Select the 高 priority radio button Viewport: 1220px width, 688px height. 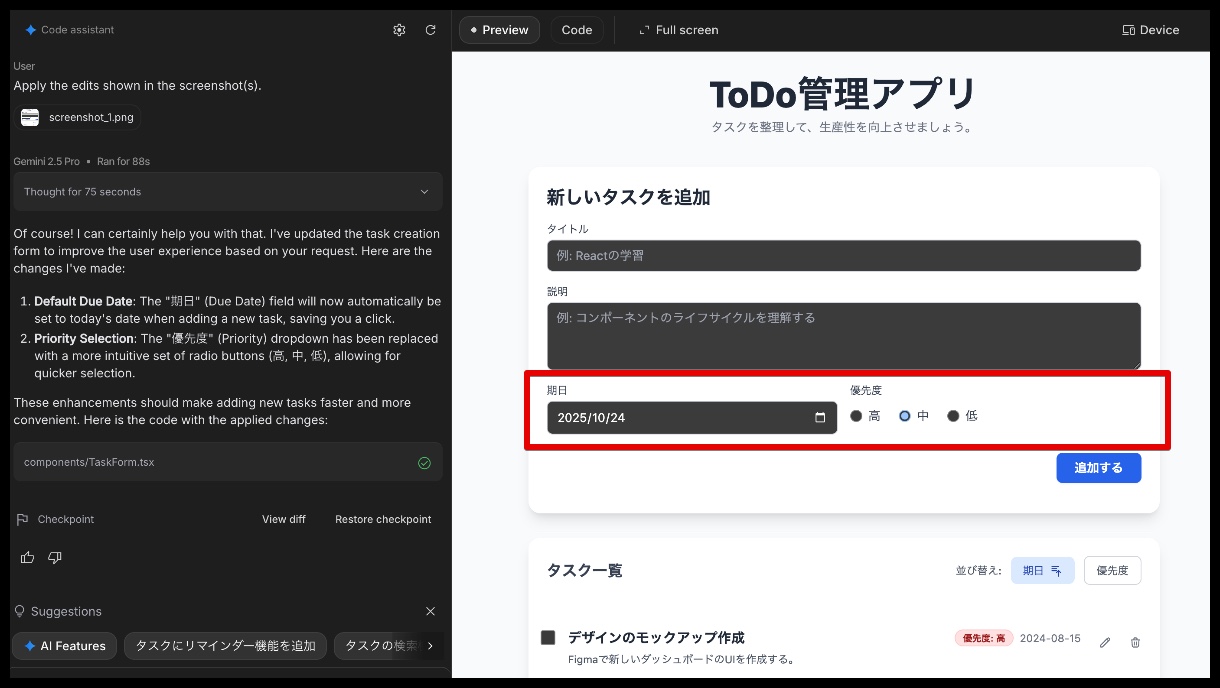(856, 416)
